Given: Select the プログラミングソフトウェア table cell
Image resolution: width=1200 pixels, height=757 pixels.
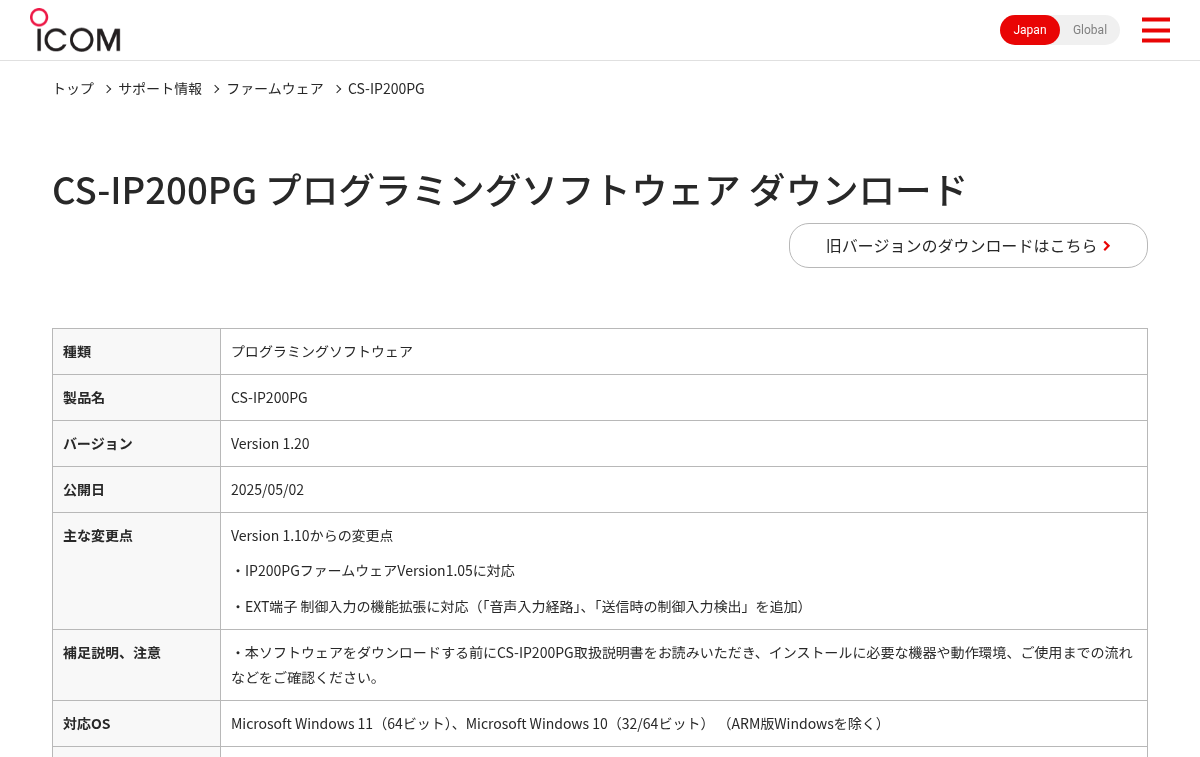Looking at the screenshot, I should 684,352.
